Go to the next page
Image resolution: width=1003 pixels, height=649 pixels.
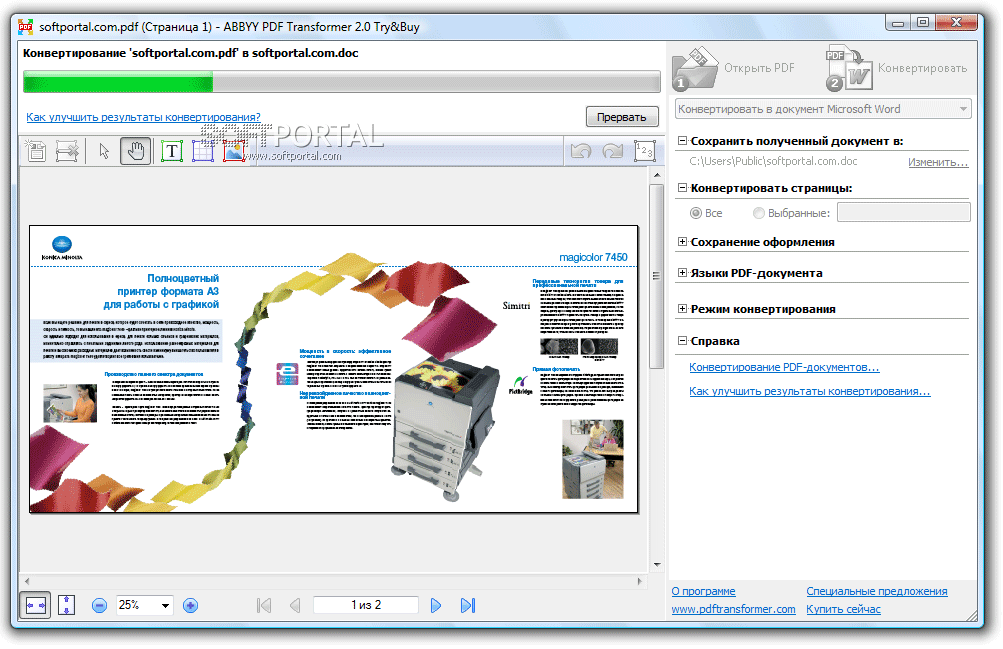[x=436, y=606]
